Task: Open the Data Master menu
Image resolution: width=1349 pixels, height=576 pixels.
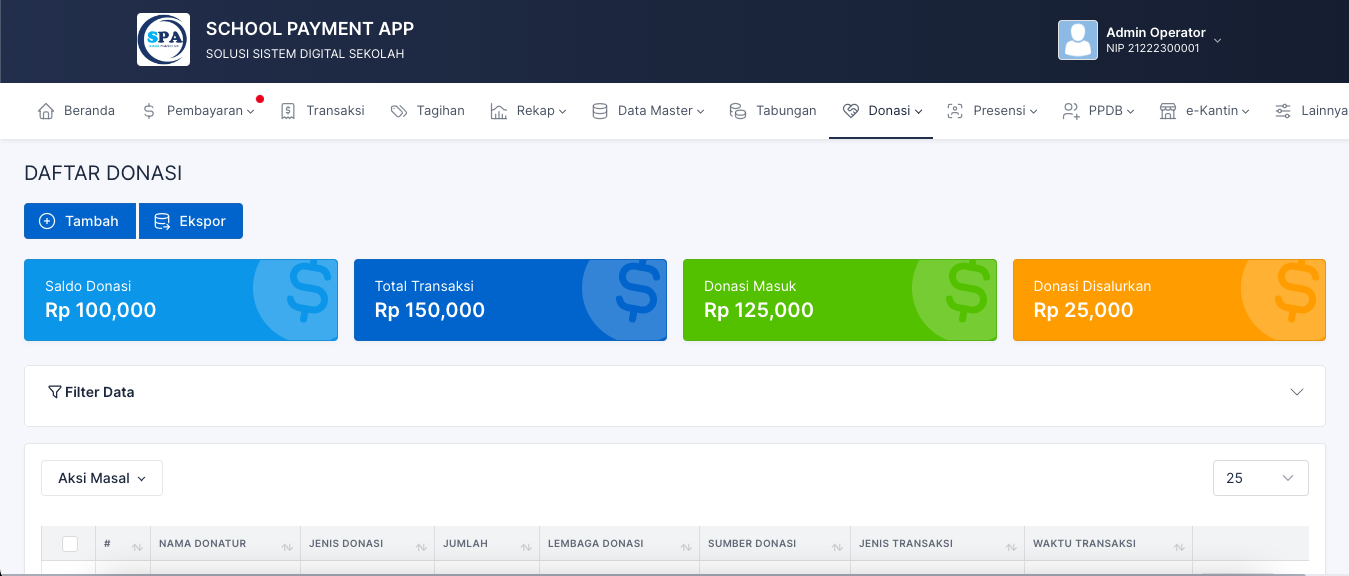Action: [648, 111]
